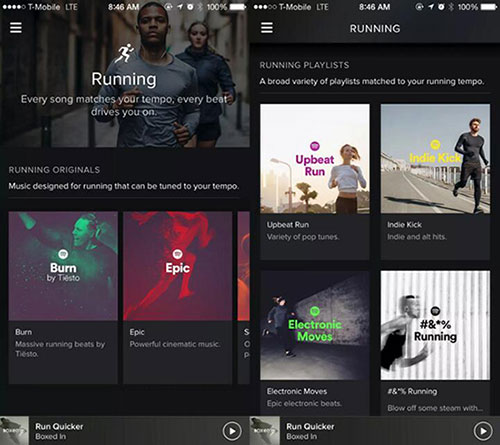Tap the large Running heading on hero
The height and width of the screenshot is (445, 500).
124,79
